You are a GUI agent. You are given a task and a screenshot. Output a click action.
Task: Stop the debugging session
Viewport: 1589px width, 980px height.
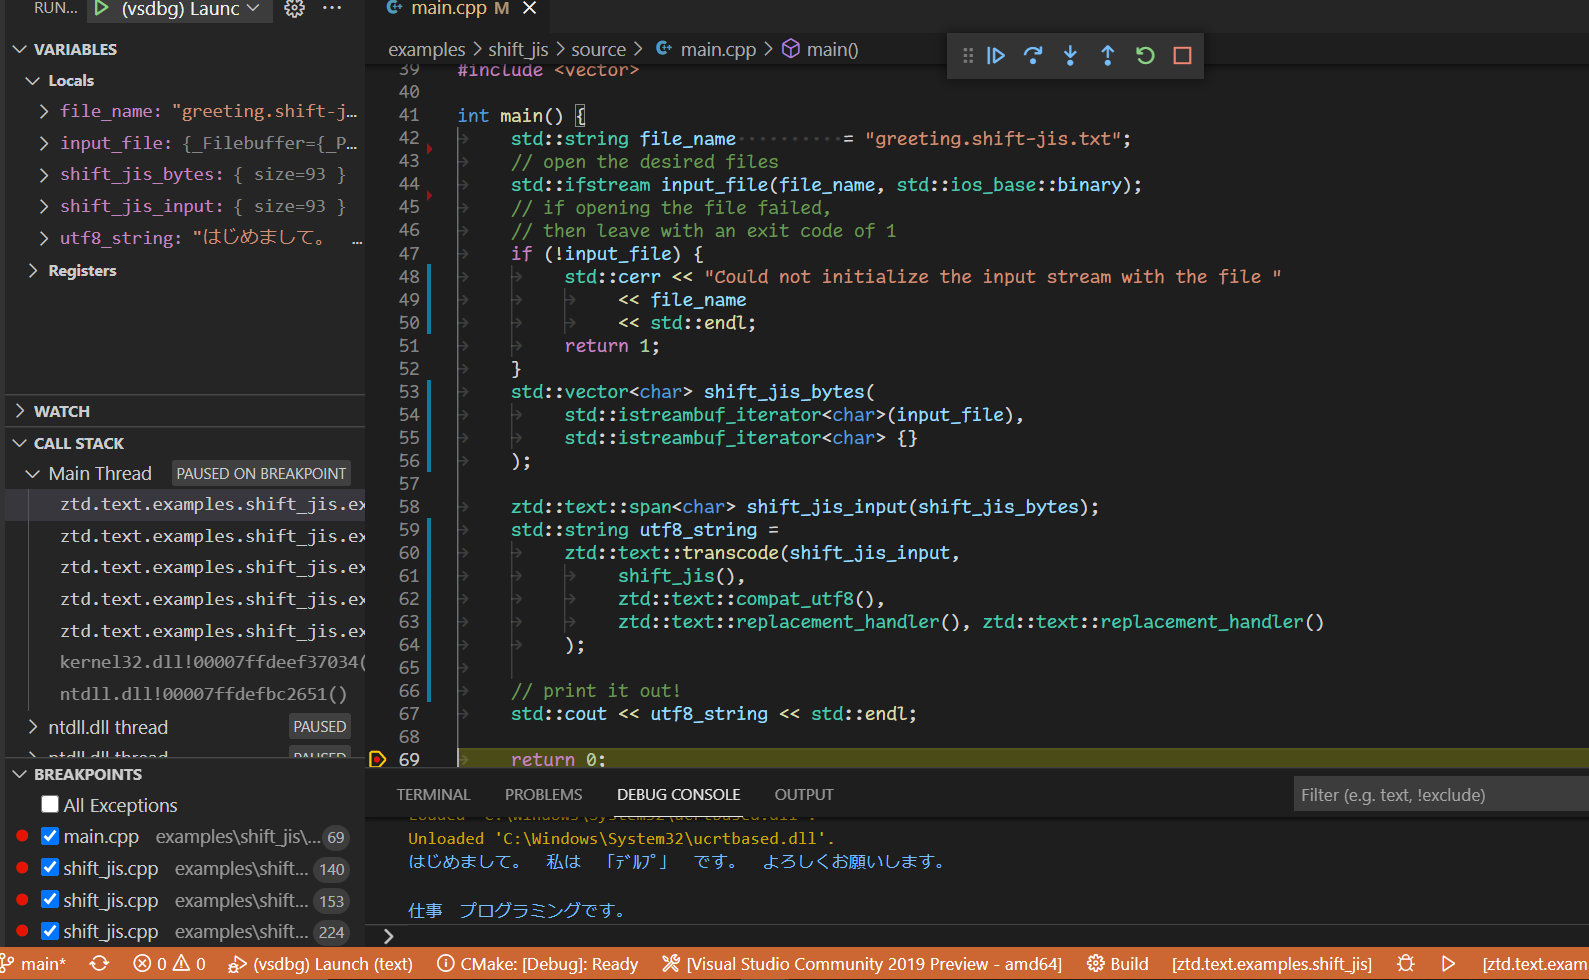(x=1182, y=56)
